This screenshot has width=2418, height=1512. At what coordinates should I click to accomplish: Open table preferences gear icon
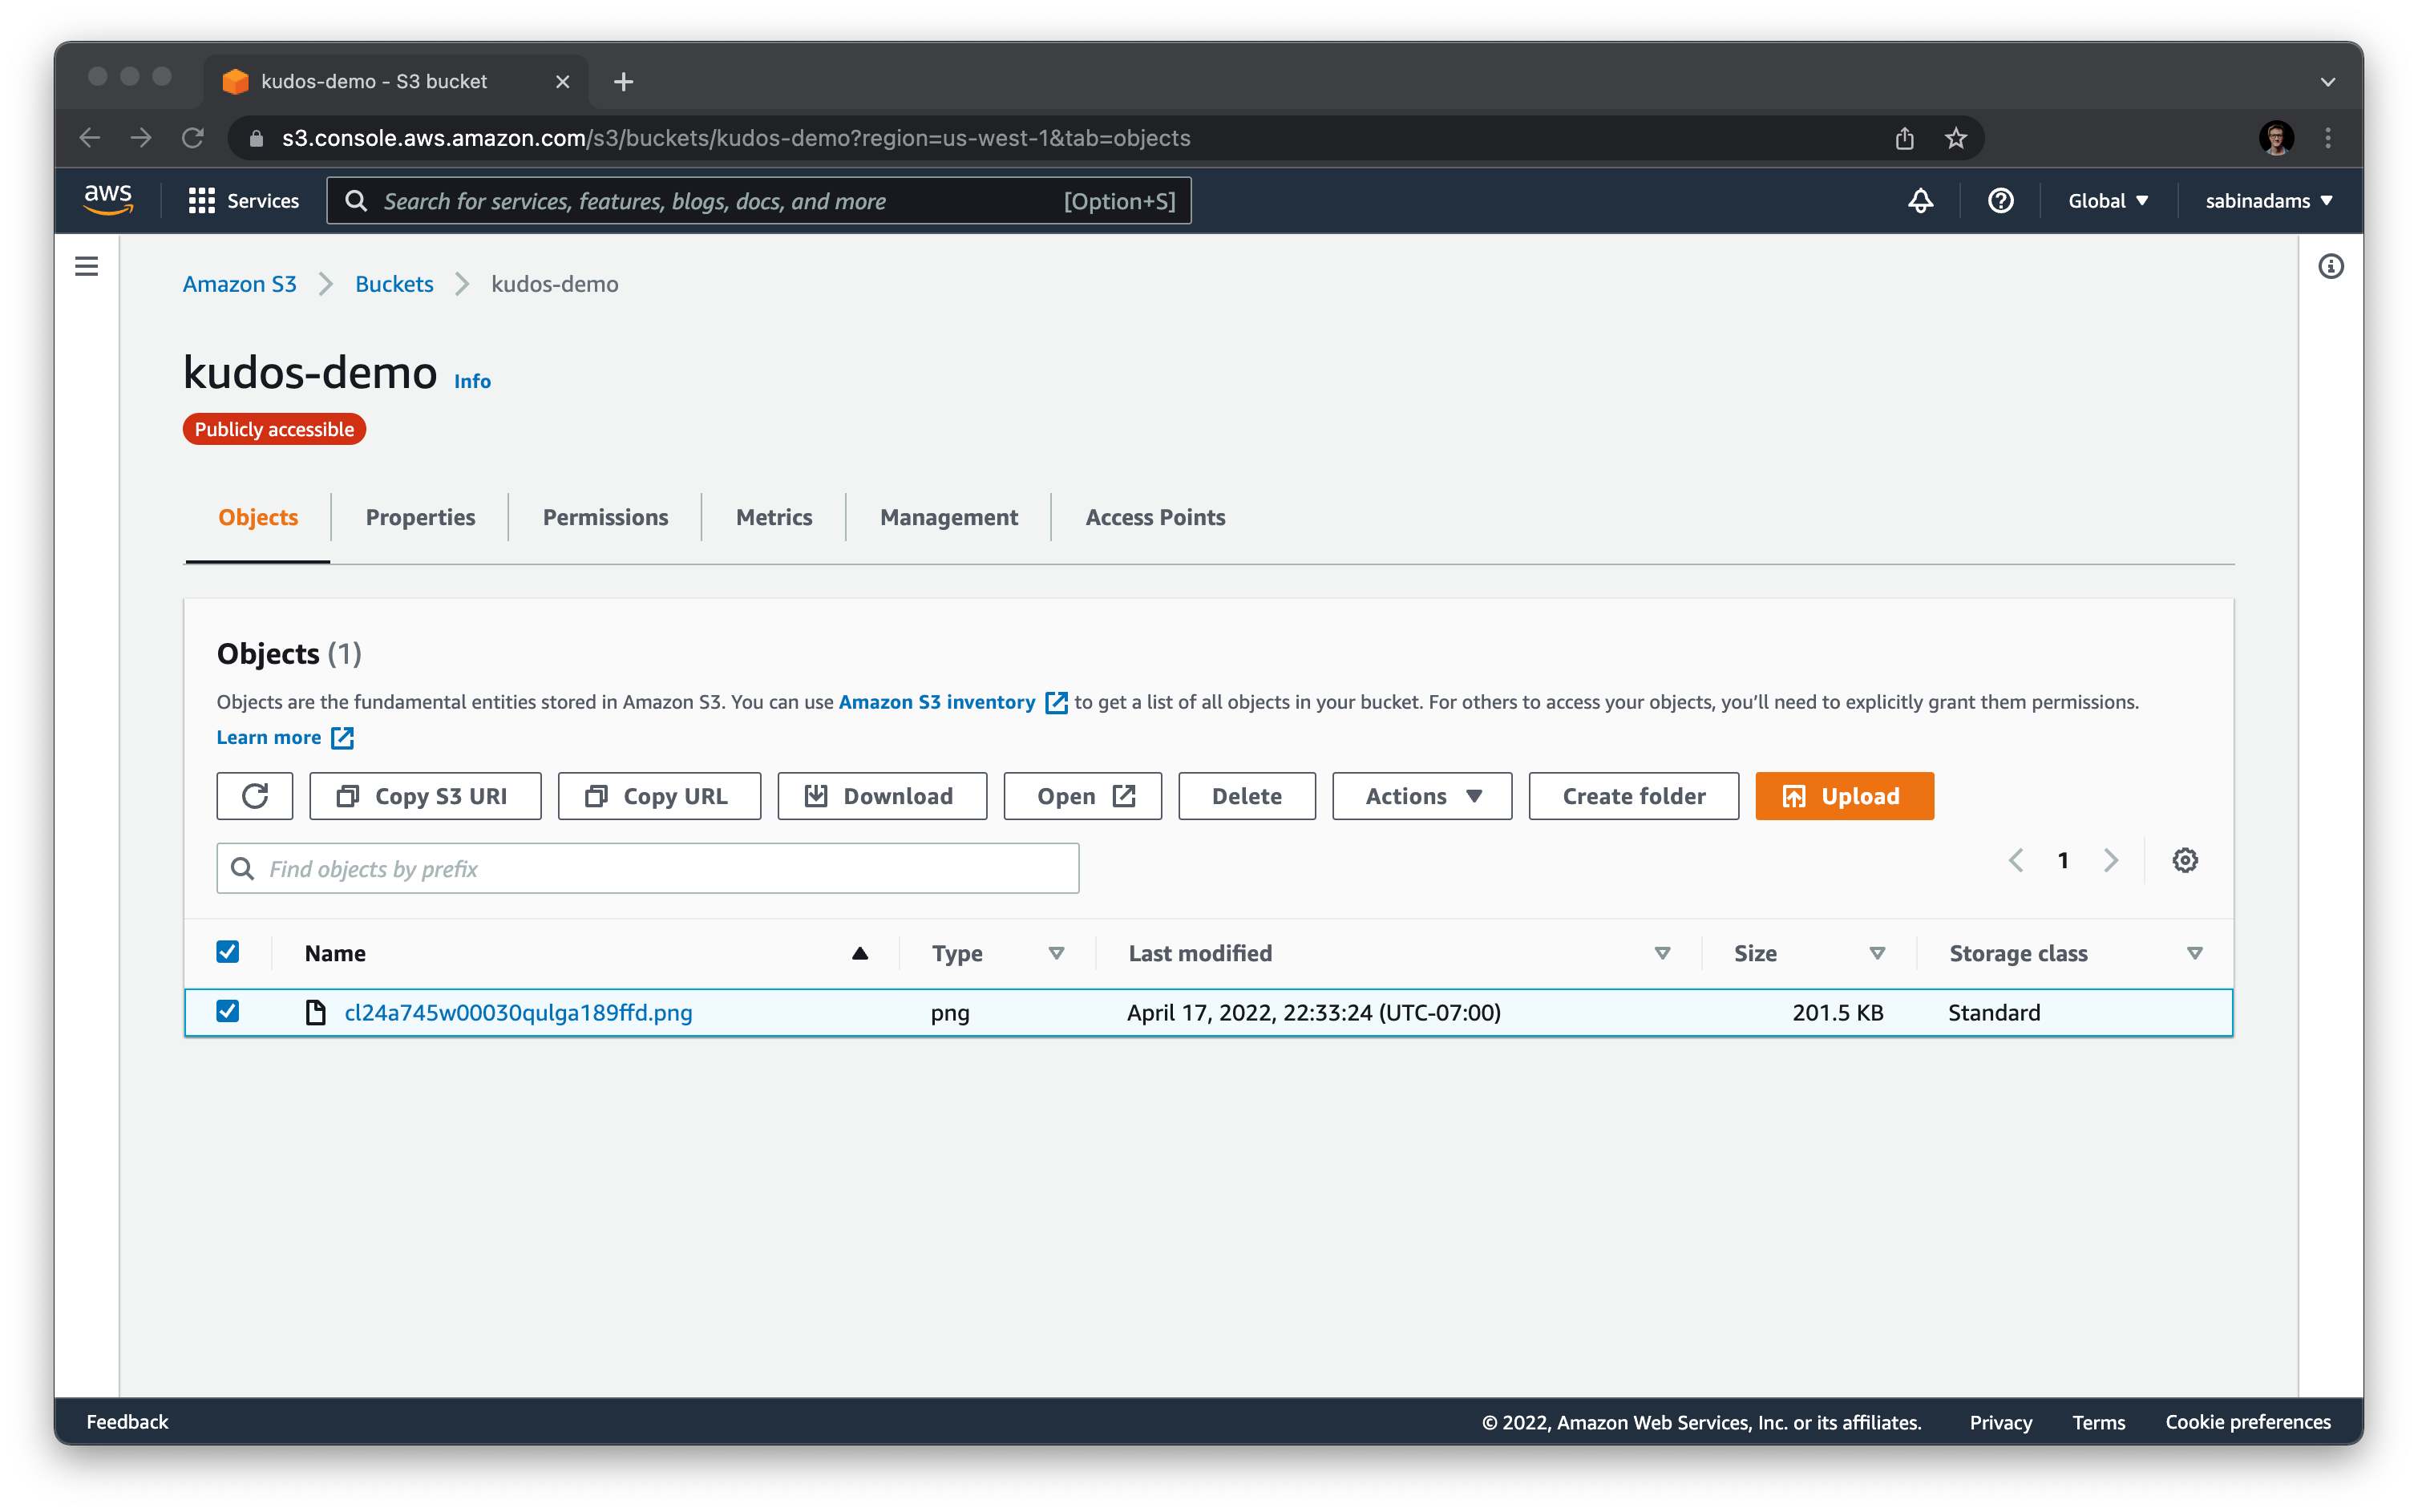[x=2184, y=860]
